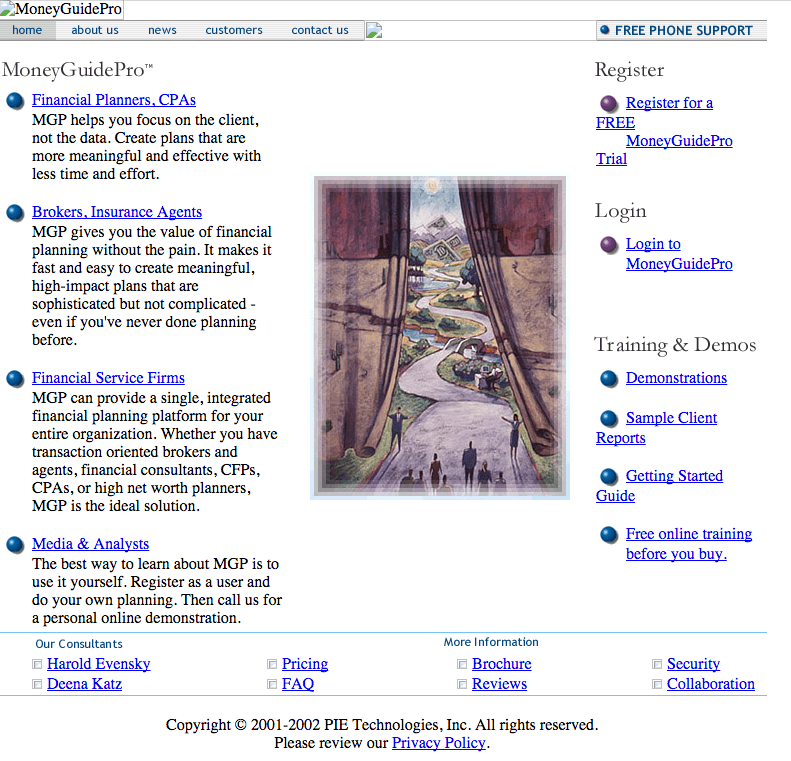Image resolution: width=791 pixels, height=761 pixels.
Task: Click the MoneyGuidePro page heading
Action: [77, 70]
